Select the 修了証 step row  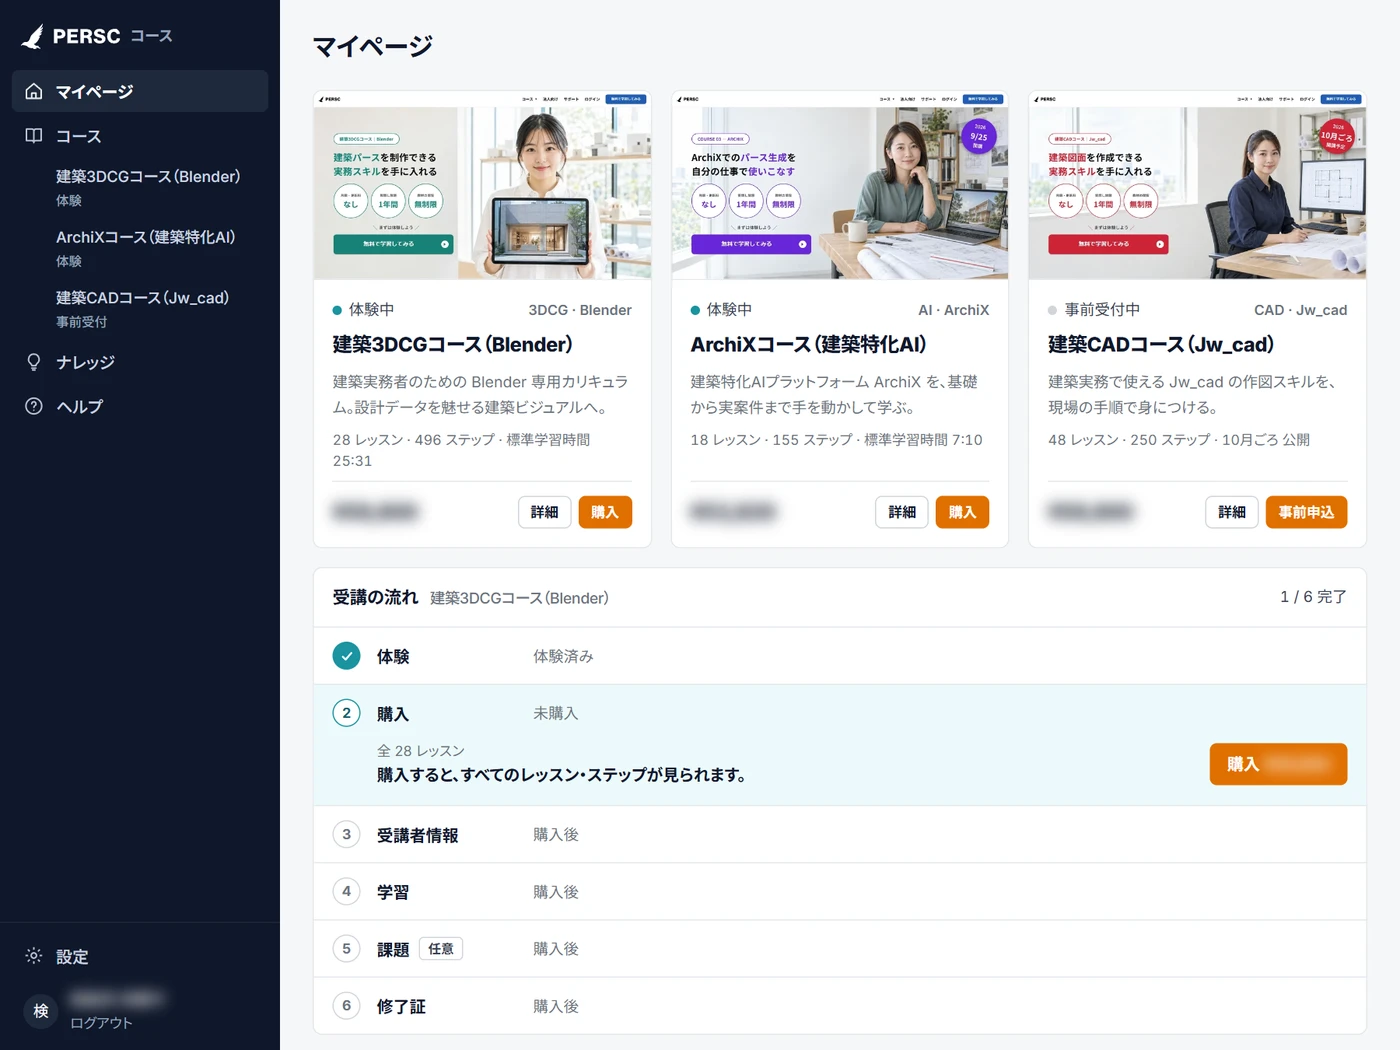pos(840,1005)
